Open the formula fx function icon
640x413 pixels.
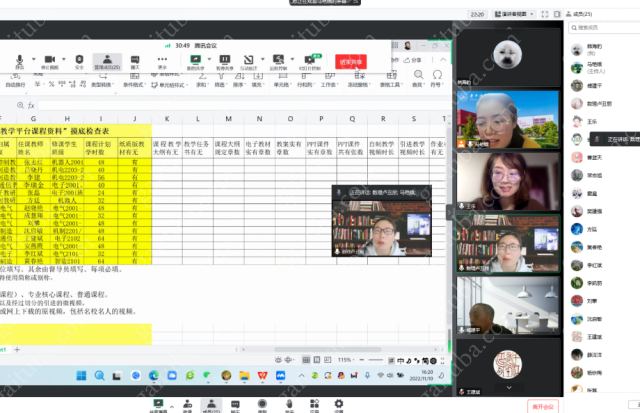30,105
